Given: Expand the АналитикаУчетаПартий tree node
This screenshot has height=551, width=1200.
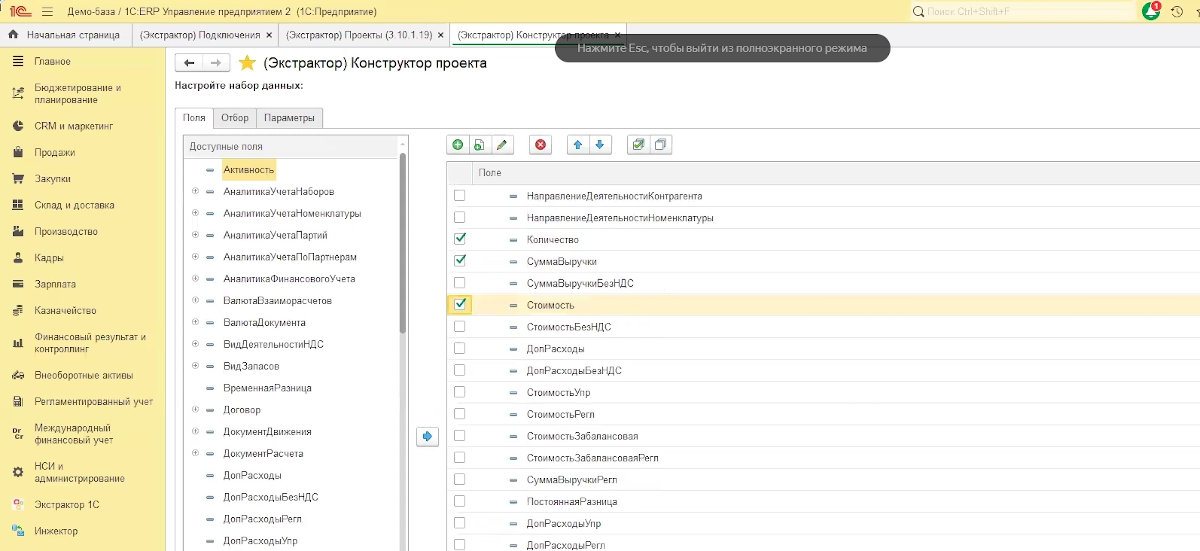Looking at the screenshot, I should tap(194, 235).
